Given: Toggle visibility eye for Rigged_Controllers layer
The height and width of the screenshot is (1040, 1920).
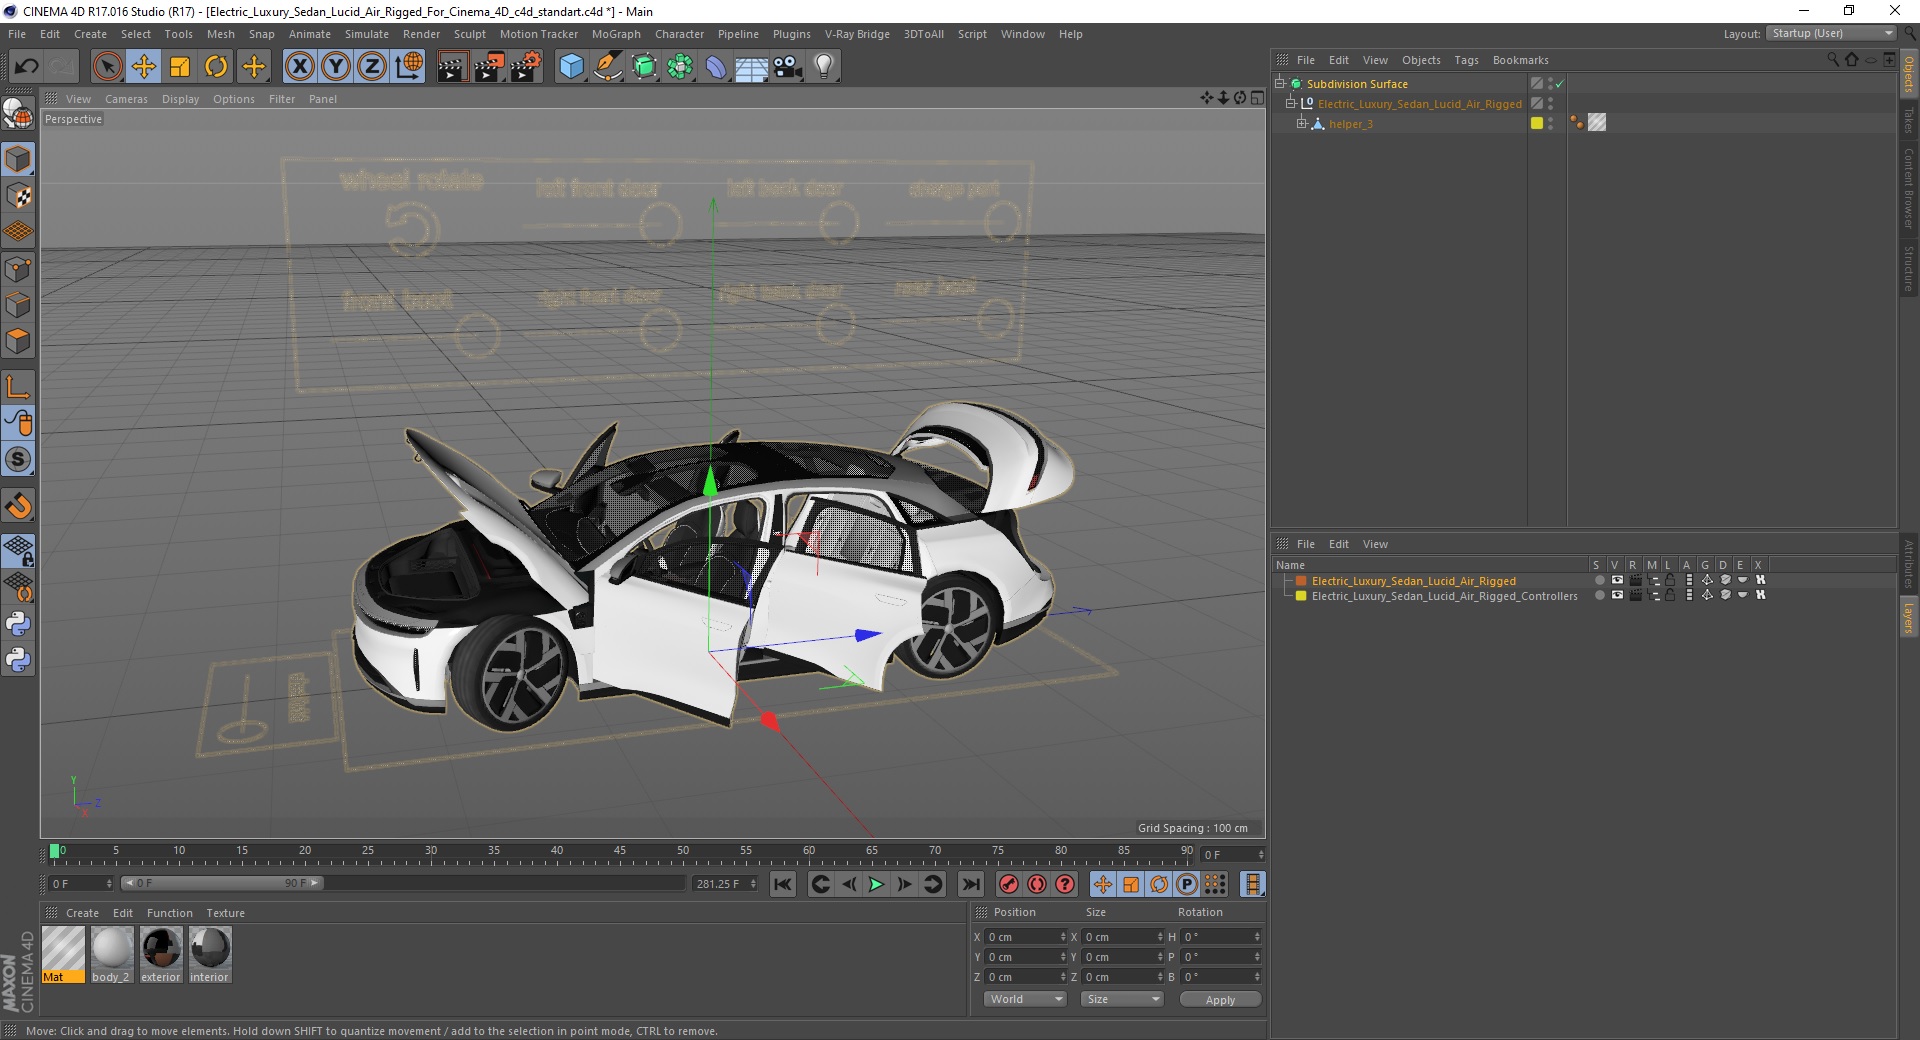Looking at the screenshot, I should point(1617,595).
